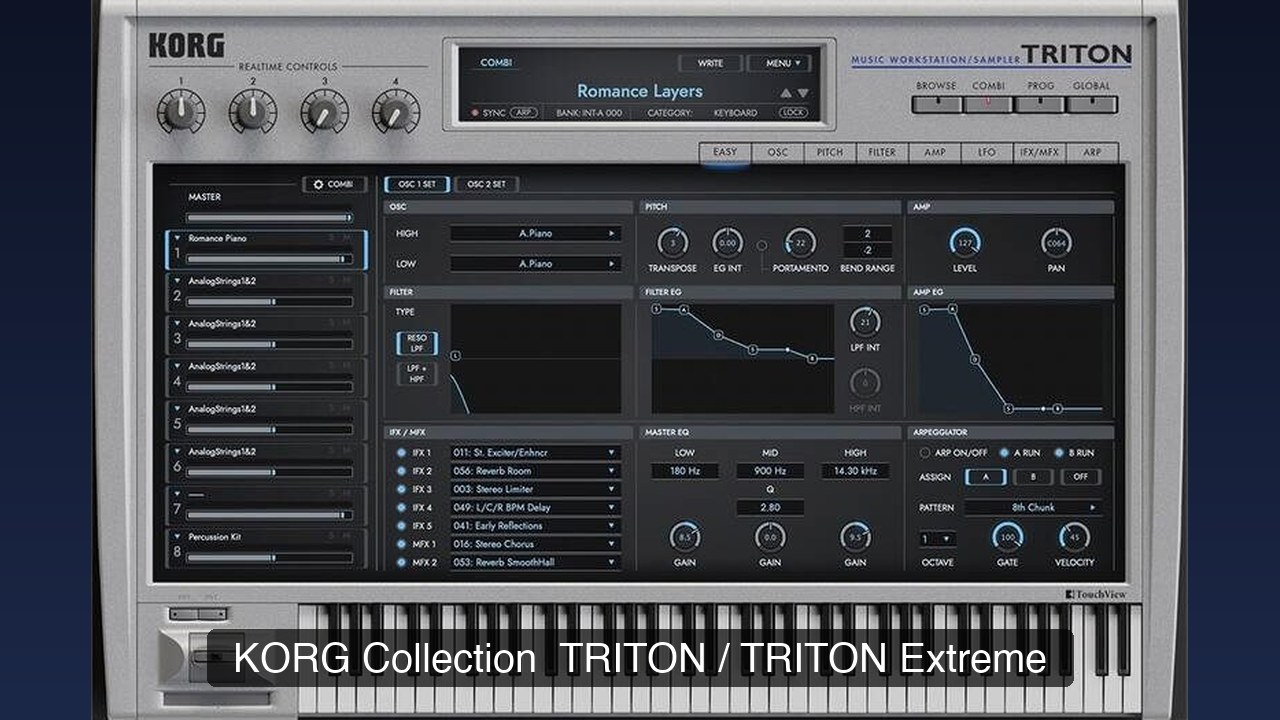Switch to the LFO tab
The image size is (1280, 720).
coord(987,153)
